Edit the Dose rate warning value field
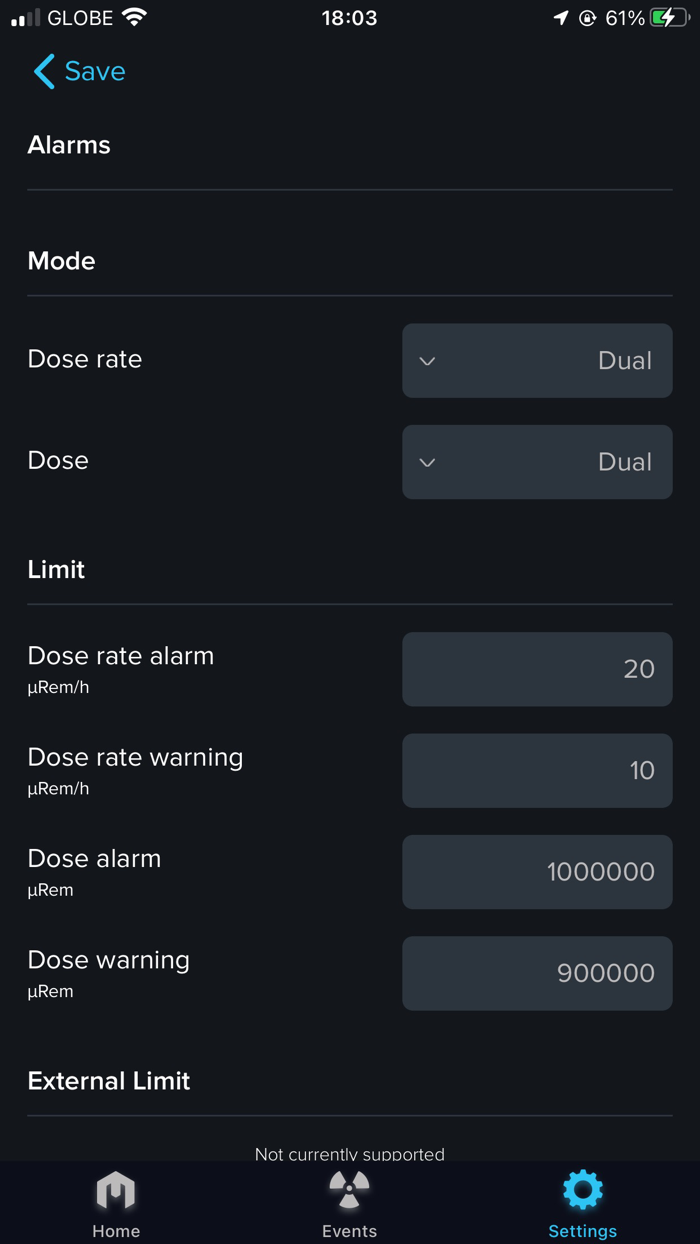 click(x=537, y=770)
